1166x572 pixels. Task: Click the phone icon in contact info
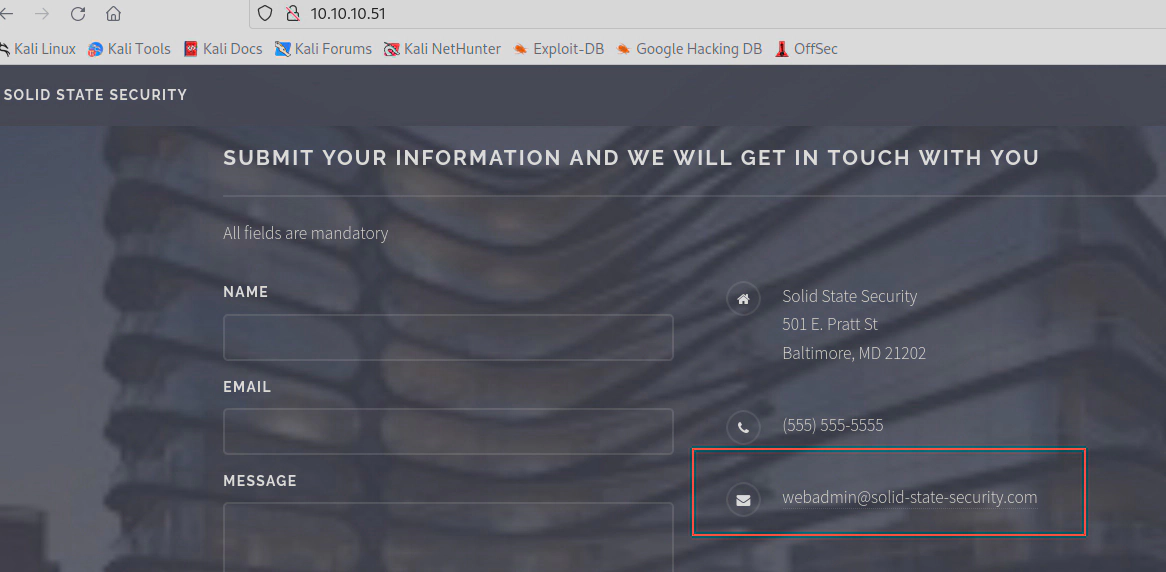pyautogui.click(x=742, y=427)
